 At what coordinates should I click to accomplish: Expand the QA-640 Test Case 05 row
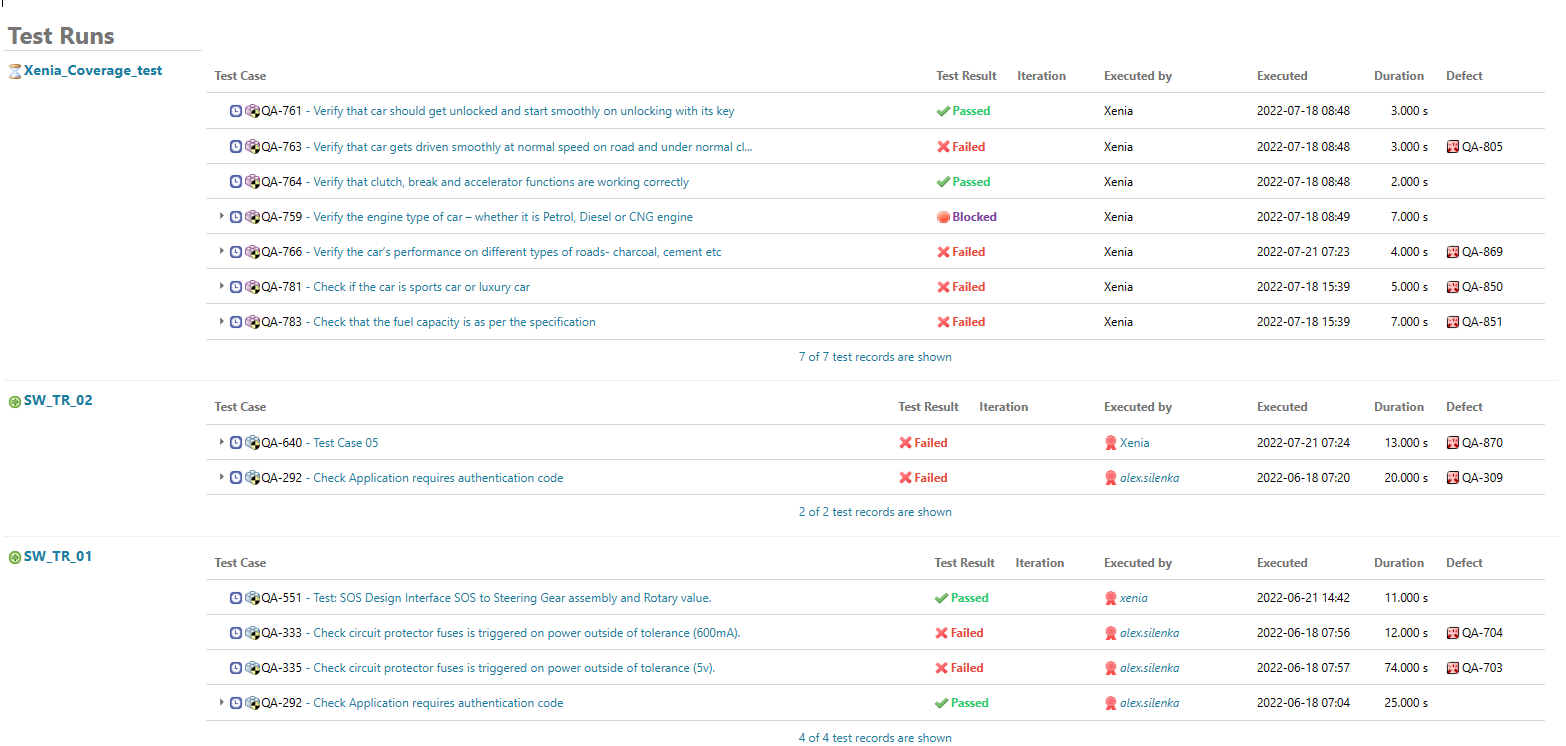coord(222,442)
